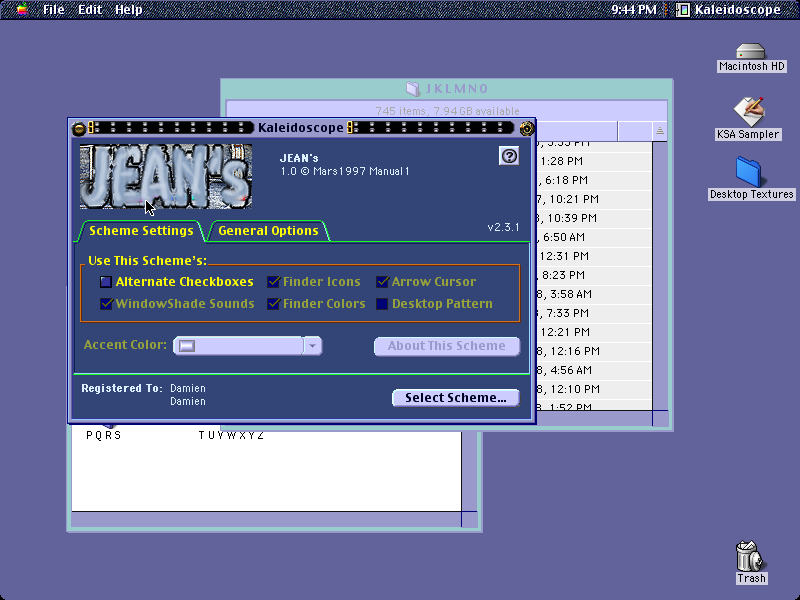
Task: Enable the Desktop Pattern checkbox
Action: point(434,304)
